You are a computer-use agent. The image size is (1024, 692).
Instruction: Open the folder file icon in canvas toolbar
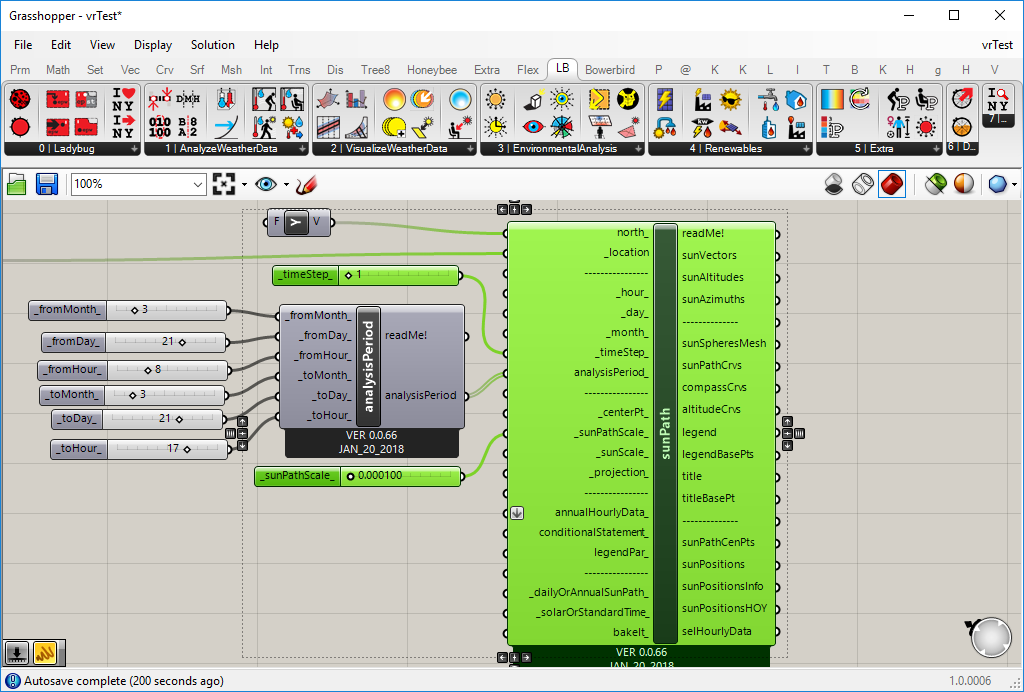(16, 185)
